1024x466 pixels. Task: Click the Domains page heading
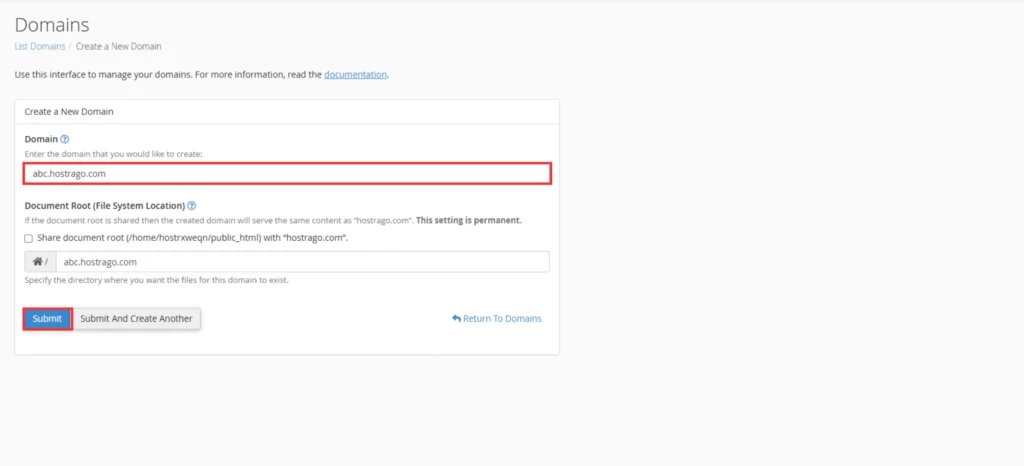[x=52, y=25]
